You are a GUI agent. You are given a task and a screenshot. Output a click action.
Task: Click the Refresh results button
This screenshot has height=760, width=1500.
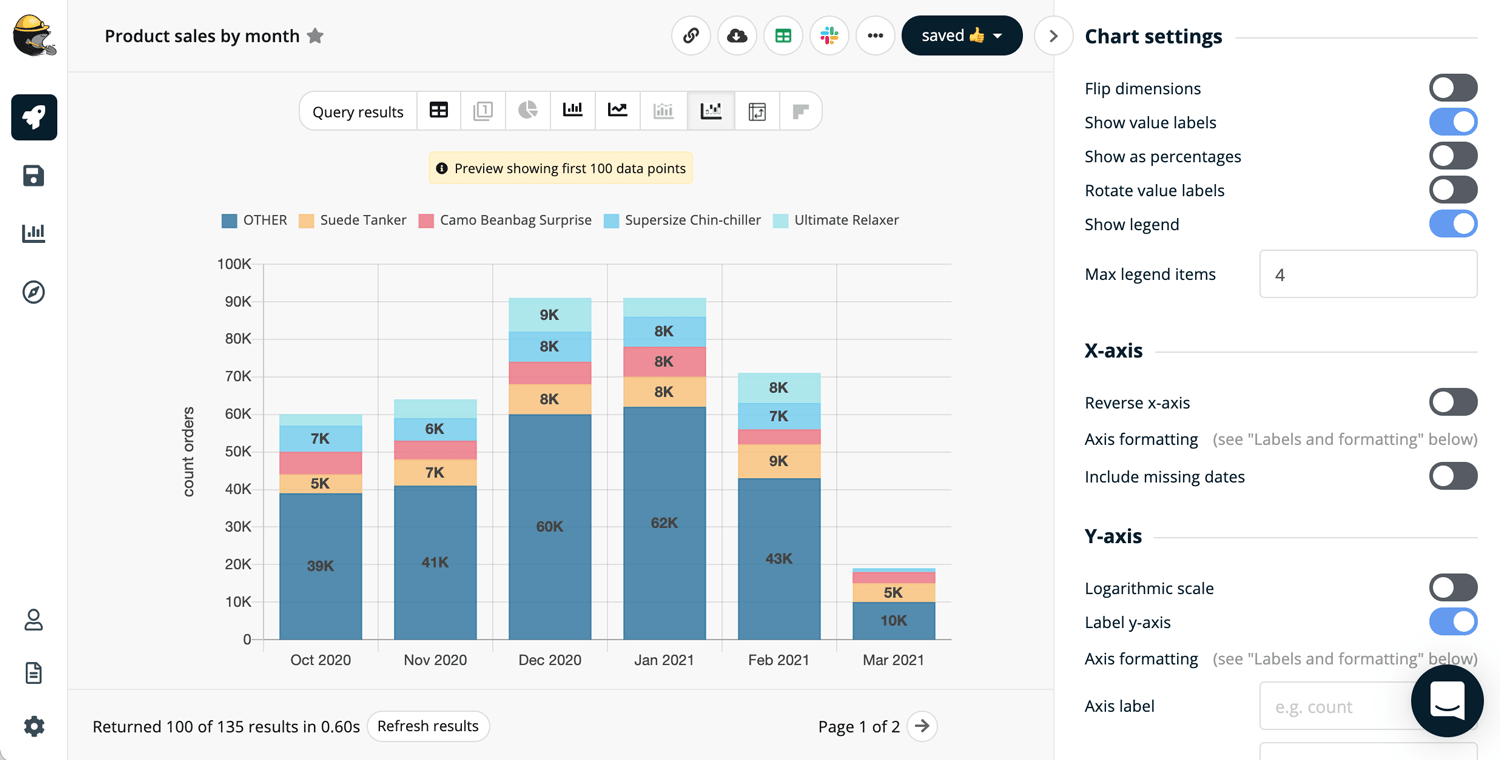pyautogui.click(x=428, y=726)
